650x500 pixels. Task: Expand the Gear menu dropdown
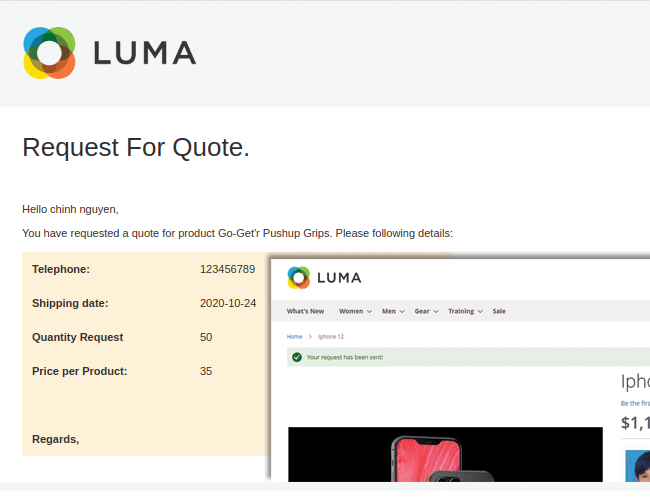(436, 311)
